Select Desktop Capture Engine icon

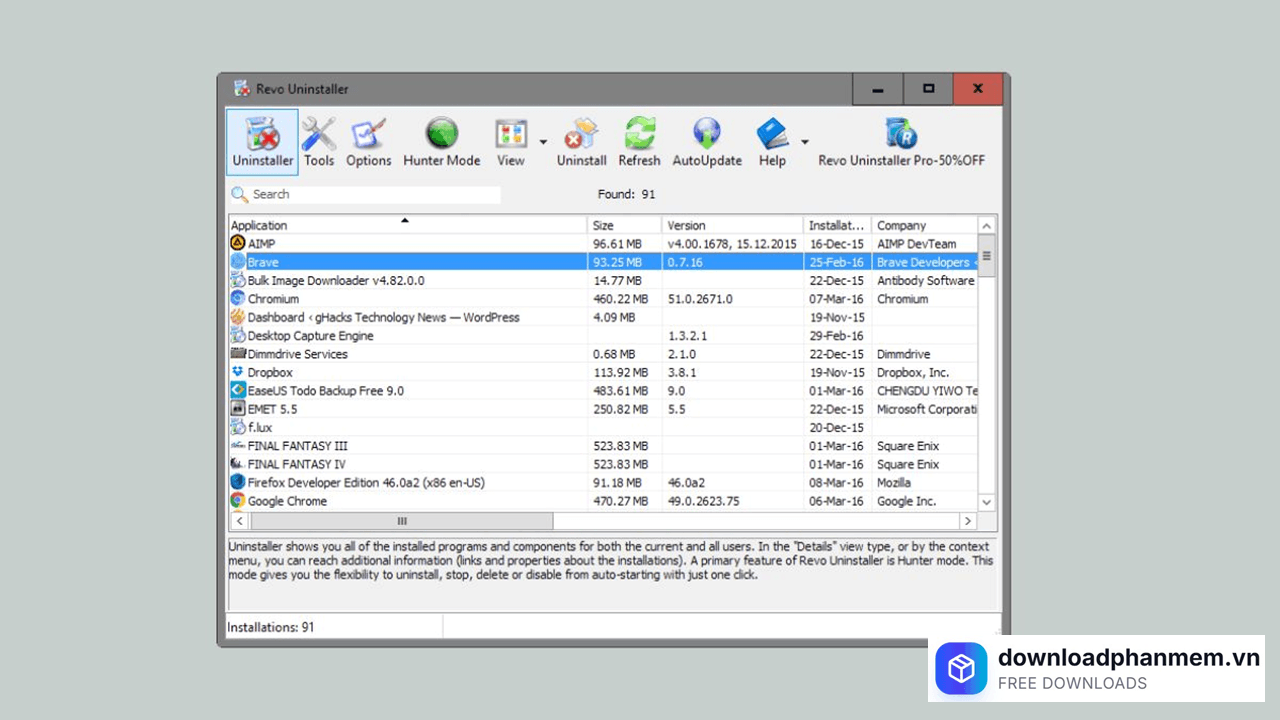coord(238,335)
